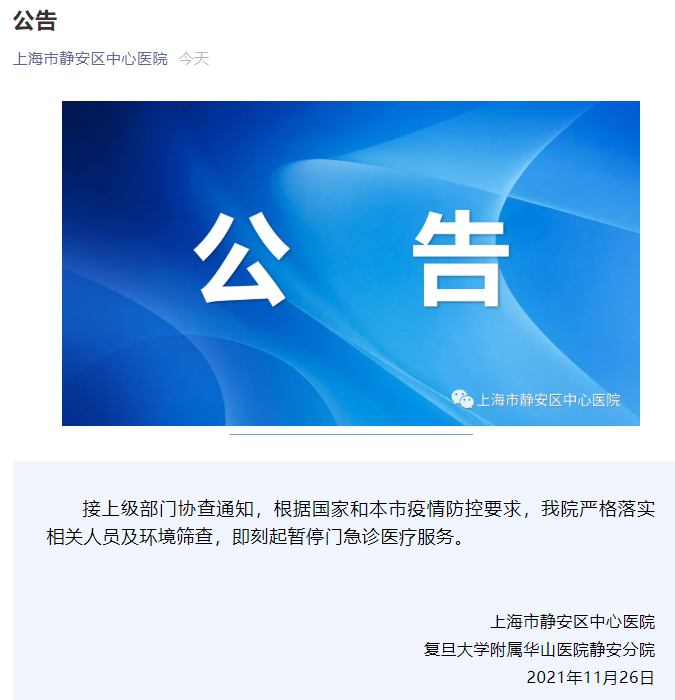This screenshot has height=700, width=675.
Task: Click the phrase 我院严格落实
Action: (x=598, y=508)
